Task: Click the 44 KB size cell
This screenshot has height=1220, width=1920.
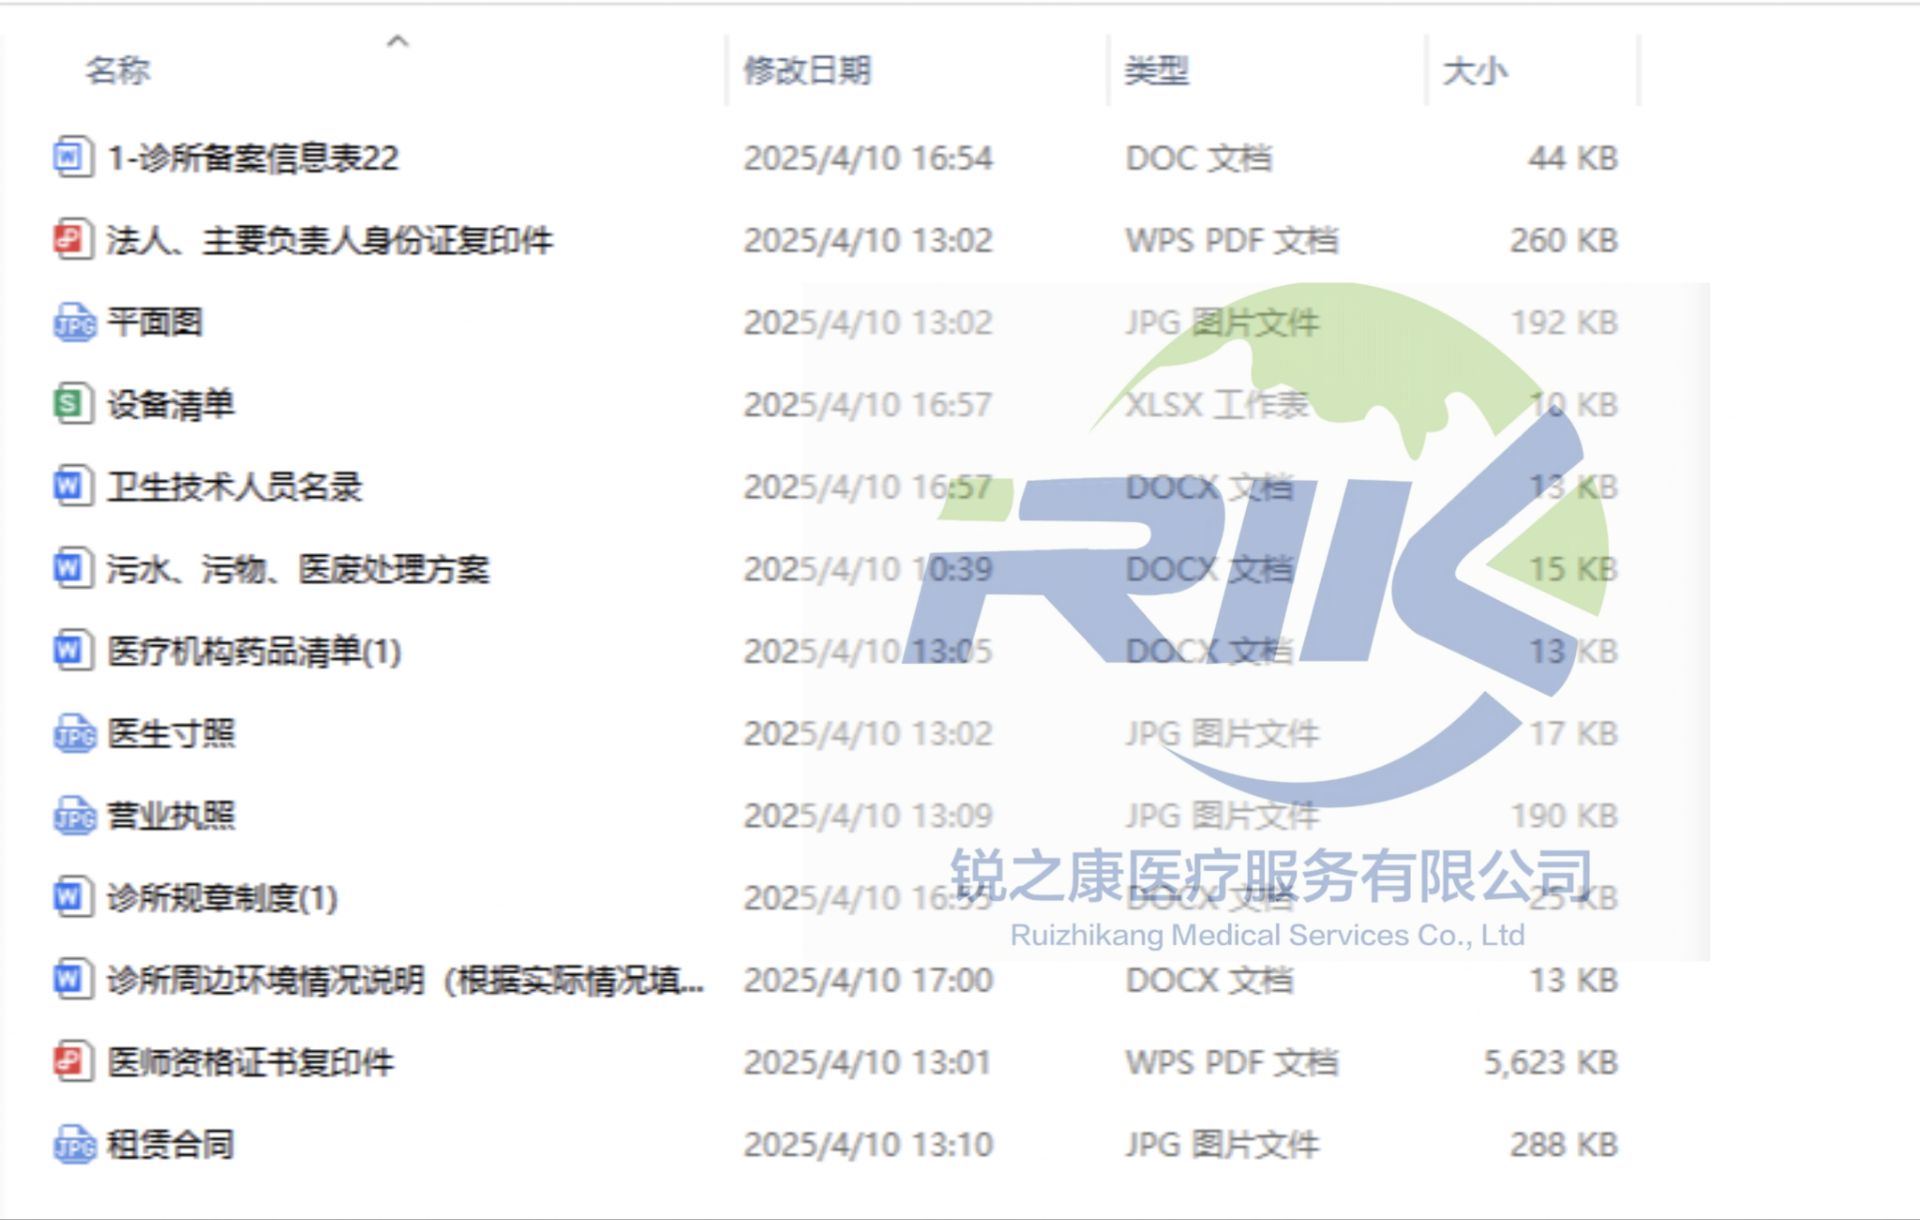Action: pyautogui.click(x=1573, y=158)
